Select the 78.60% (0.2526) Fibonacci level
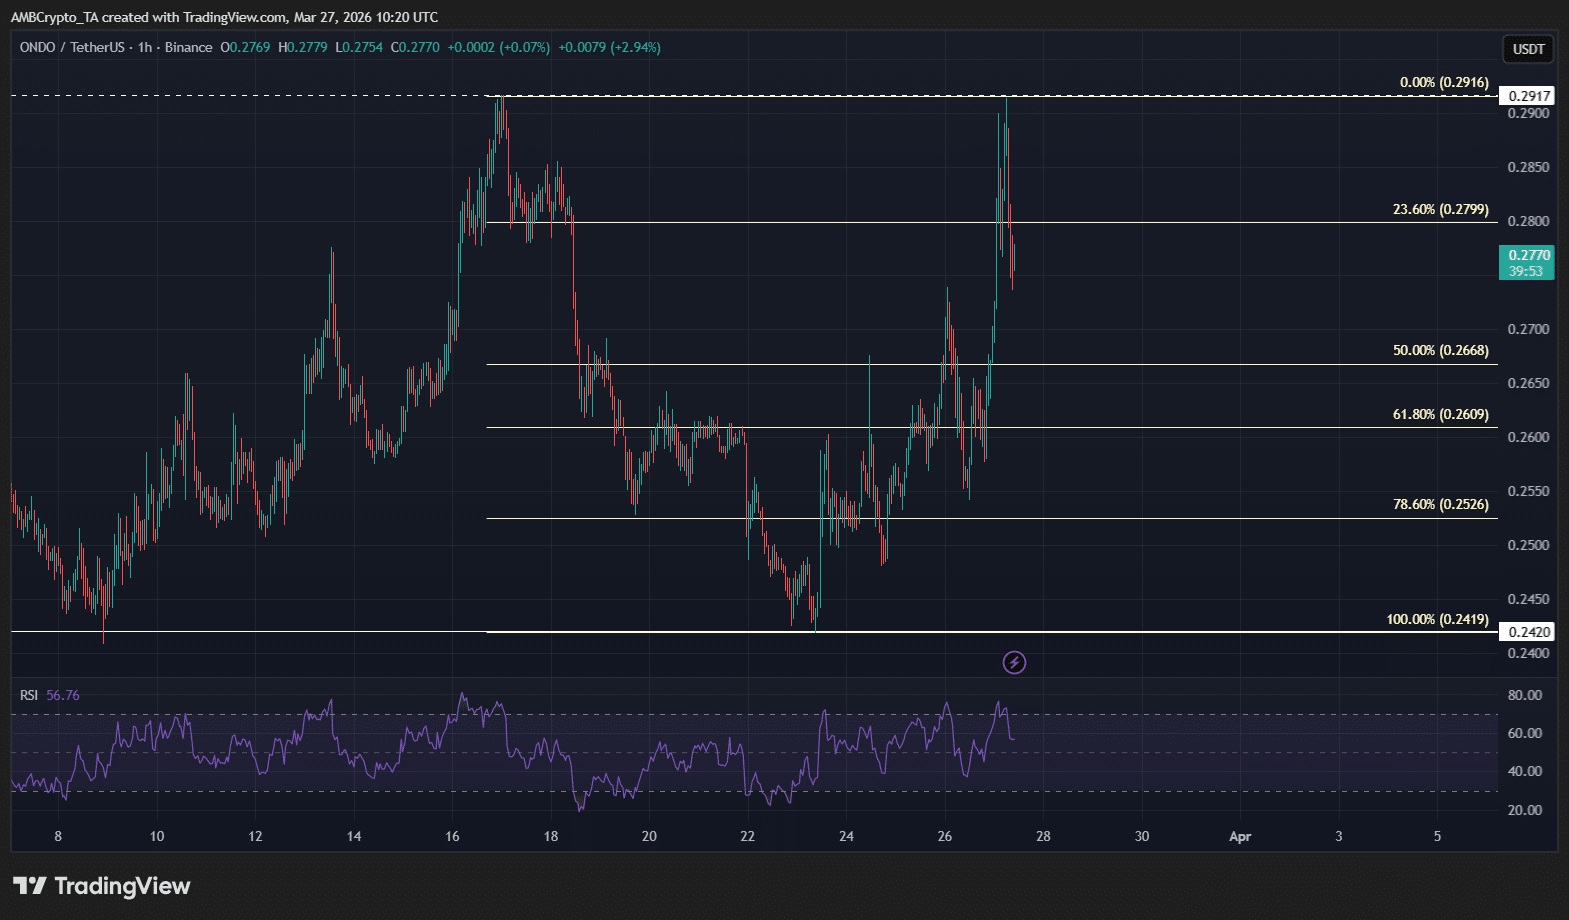The height and width of the screenshot is (920, 1569). 1440,505
